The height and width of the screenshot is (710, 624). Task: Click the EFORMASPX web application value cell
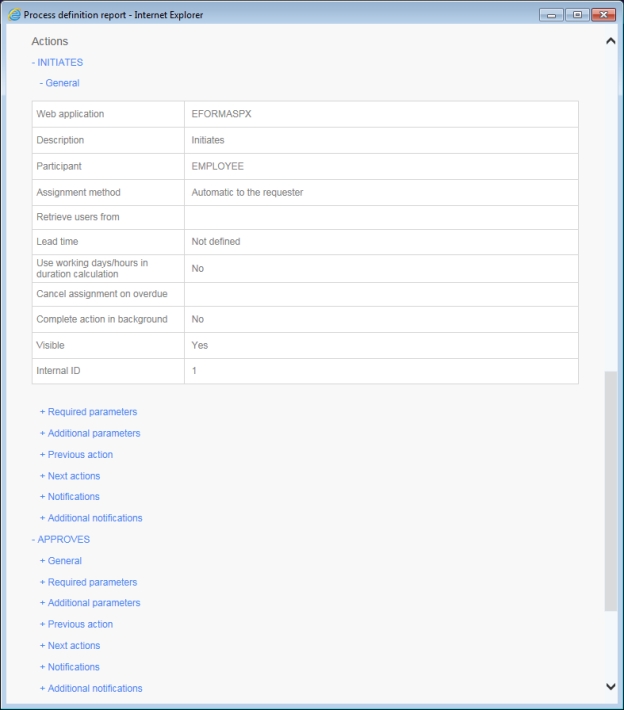point(380,114)
